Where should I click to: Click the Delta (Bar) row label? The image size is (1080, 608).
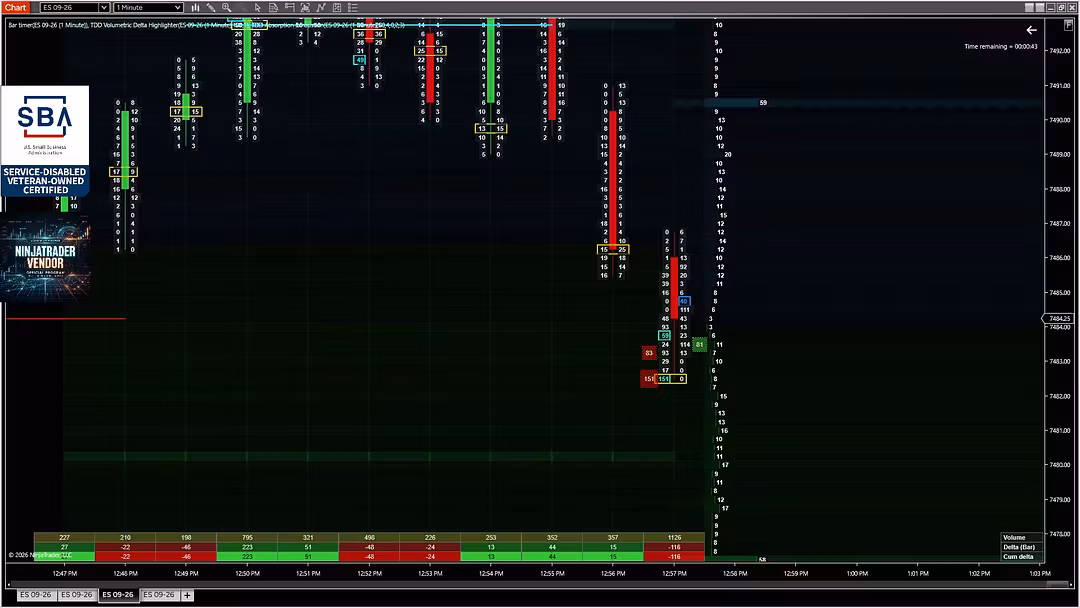[1019, 547]
